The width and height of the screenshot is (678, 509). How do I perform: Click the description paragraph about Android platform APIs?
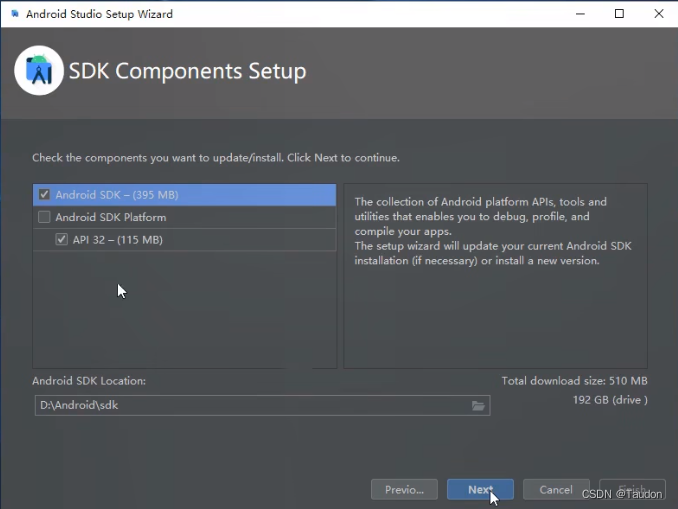493,231
